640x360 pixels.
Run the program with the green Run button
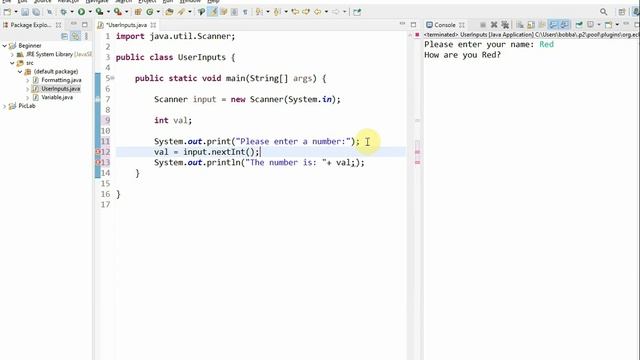[82, 12]
